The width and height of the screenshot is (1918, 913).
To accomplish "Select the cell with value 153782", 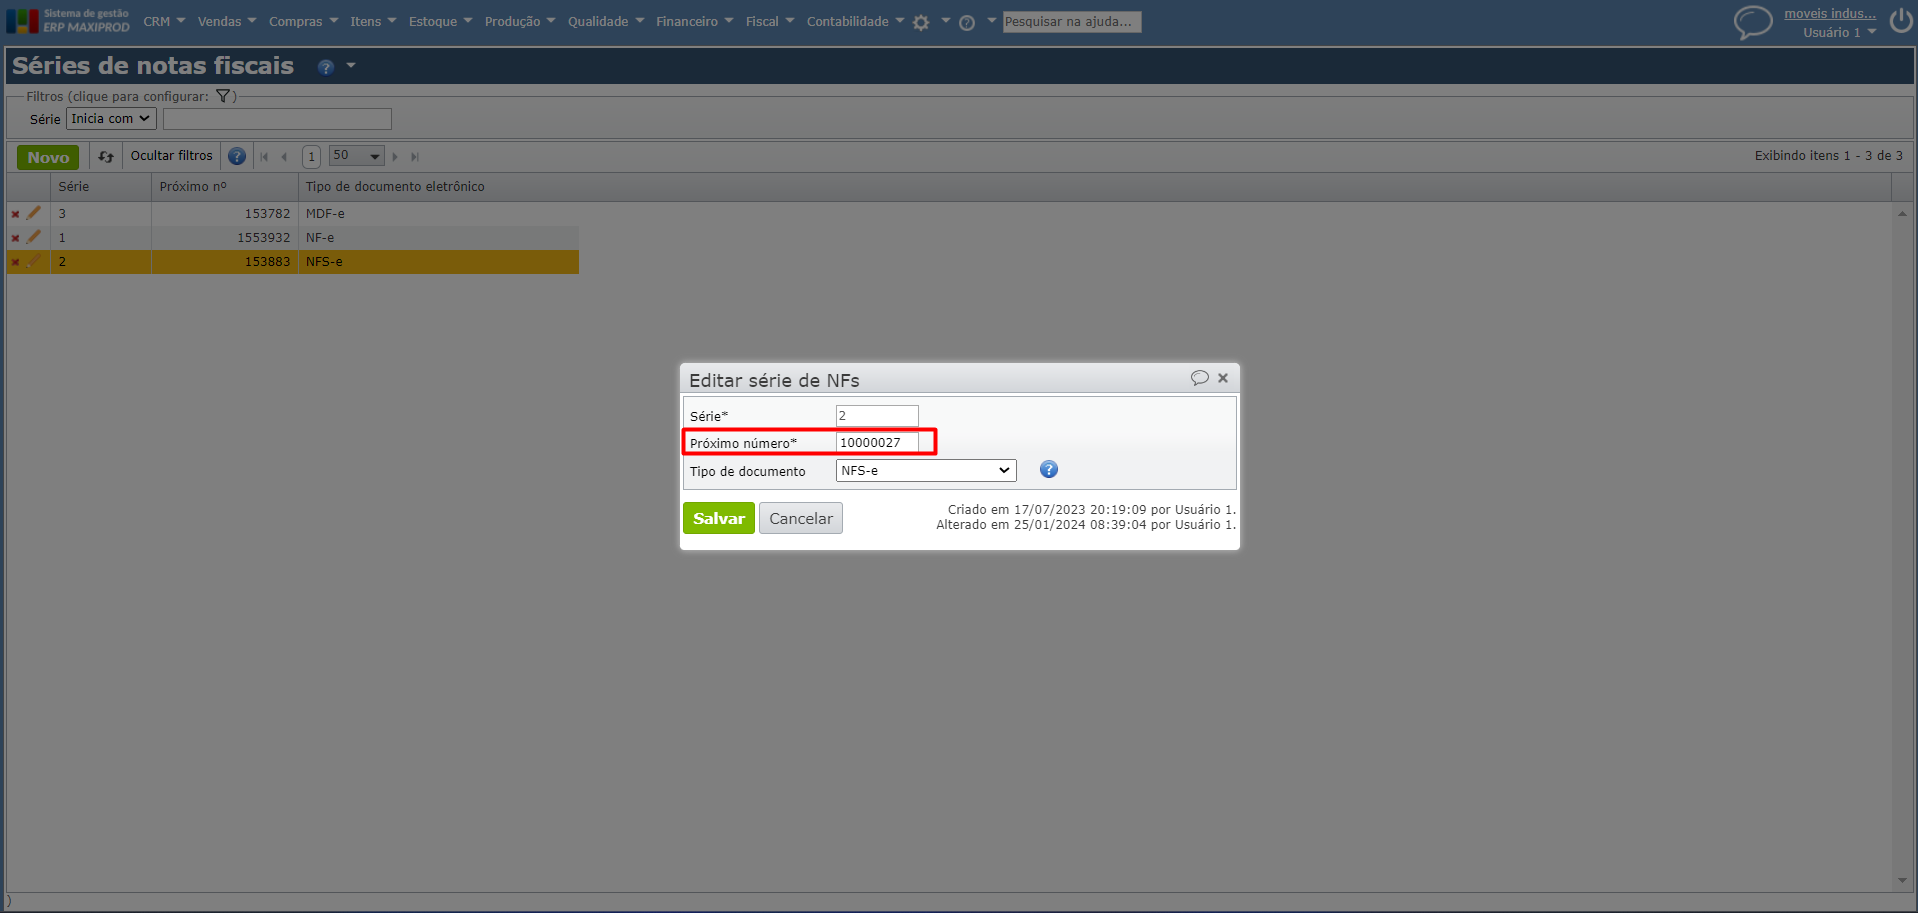I will click(225, 214).
